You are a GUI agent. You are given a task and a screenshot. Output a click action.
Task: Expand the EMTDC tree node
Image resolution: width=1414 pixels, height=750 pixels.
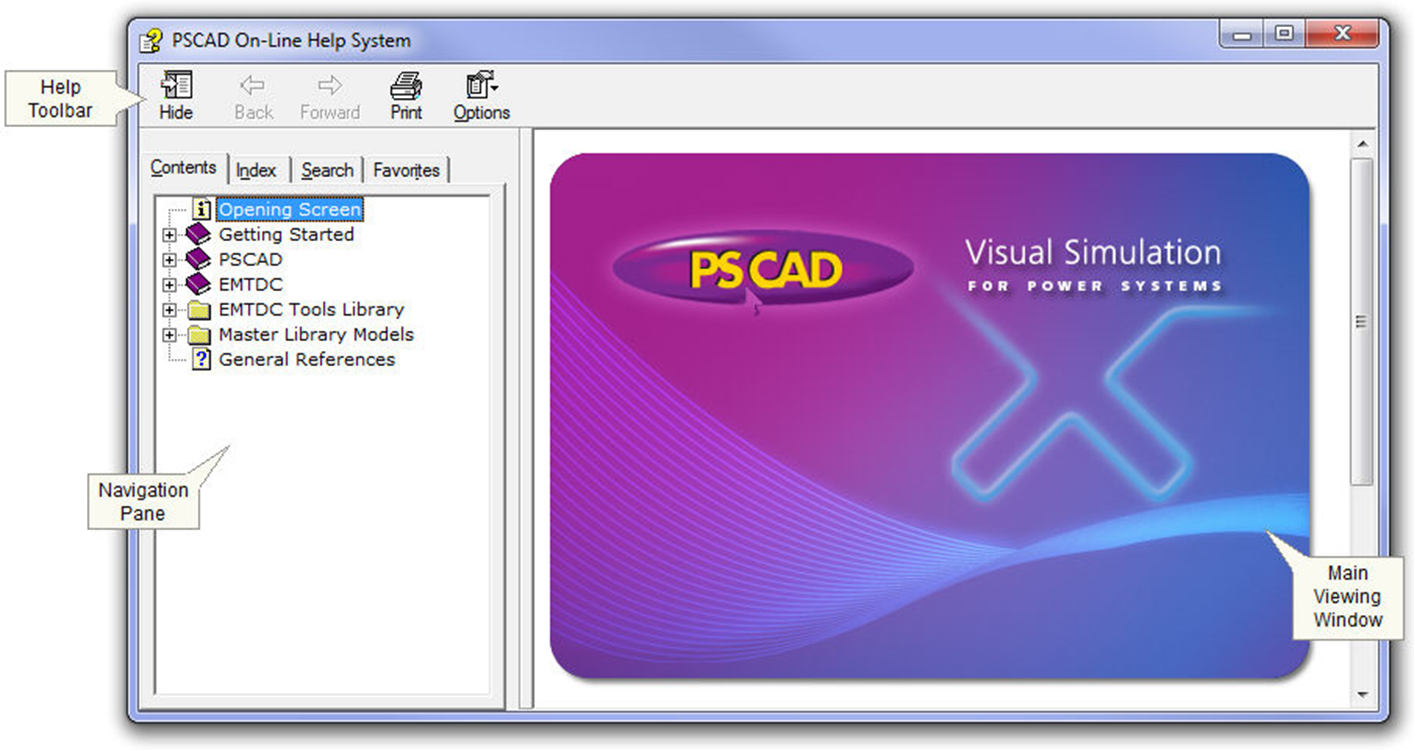pyautogui.click(x=169, y=285)
